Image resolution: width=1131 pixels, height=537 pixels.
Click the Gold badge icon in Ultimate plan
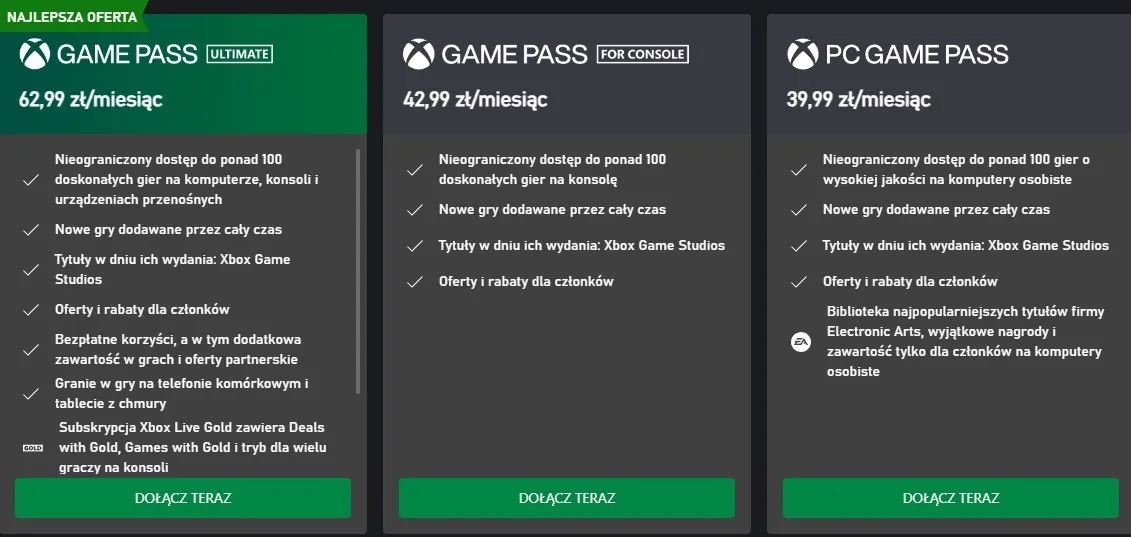(x=31, y=448)
